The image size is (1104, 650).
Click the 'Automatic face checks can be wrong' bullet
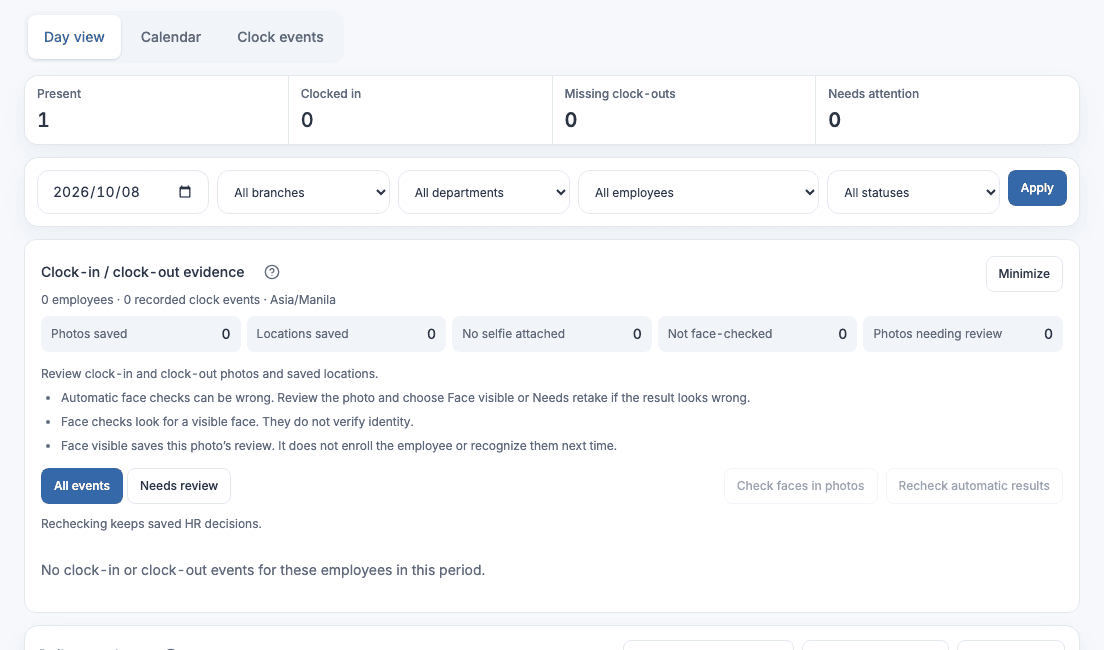point(406,397)
